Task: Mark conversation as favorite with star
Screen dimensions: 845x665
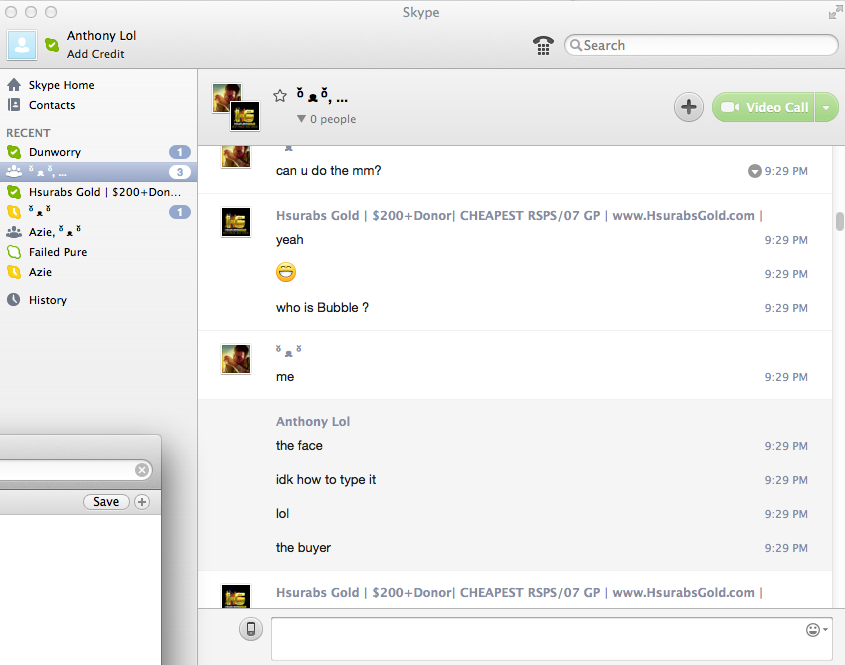Action: click(x=280, y=96)
